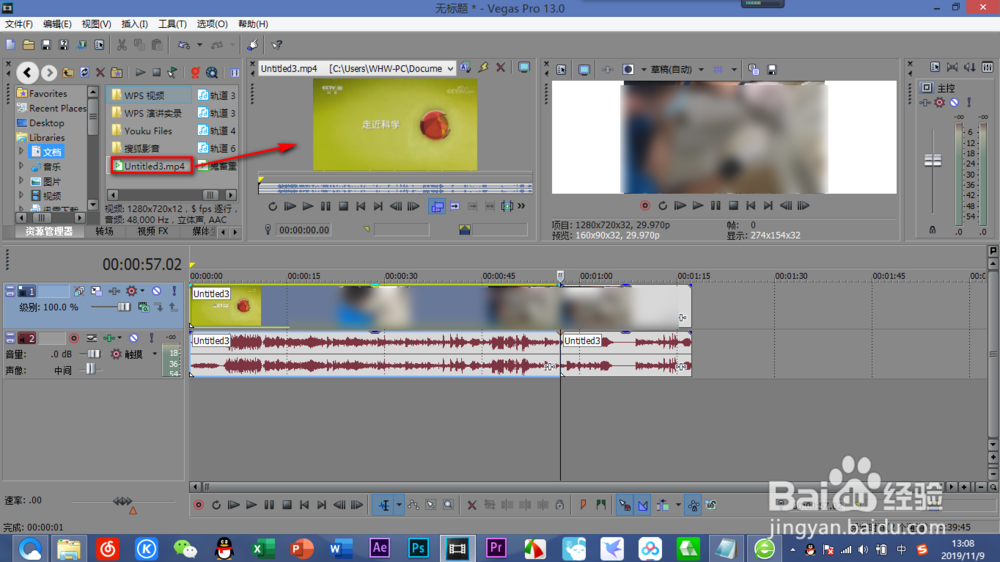Open a project using the folder icon
The height and width of the screenshot is (562, 1000).
click(29, 45)
